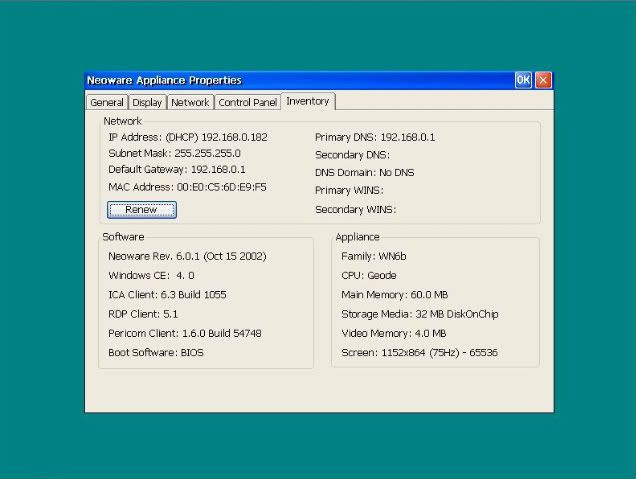Click the Network group heading
This screenshot has width=636, height=479.
point(122,121)
